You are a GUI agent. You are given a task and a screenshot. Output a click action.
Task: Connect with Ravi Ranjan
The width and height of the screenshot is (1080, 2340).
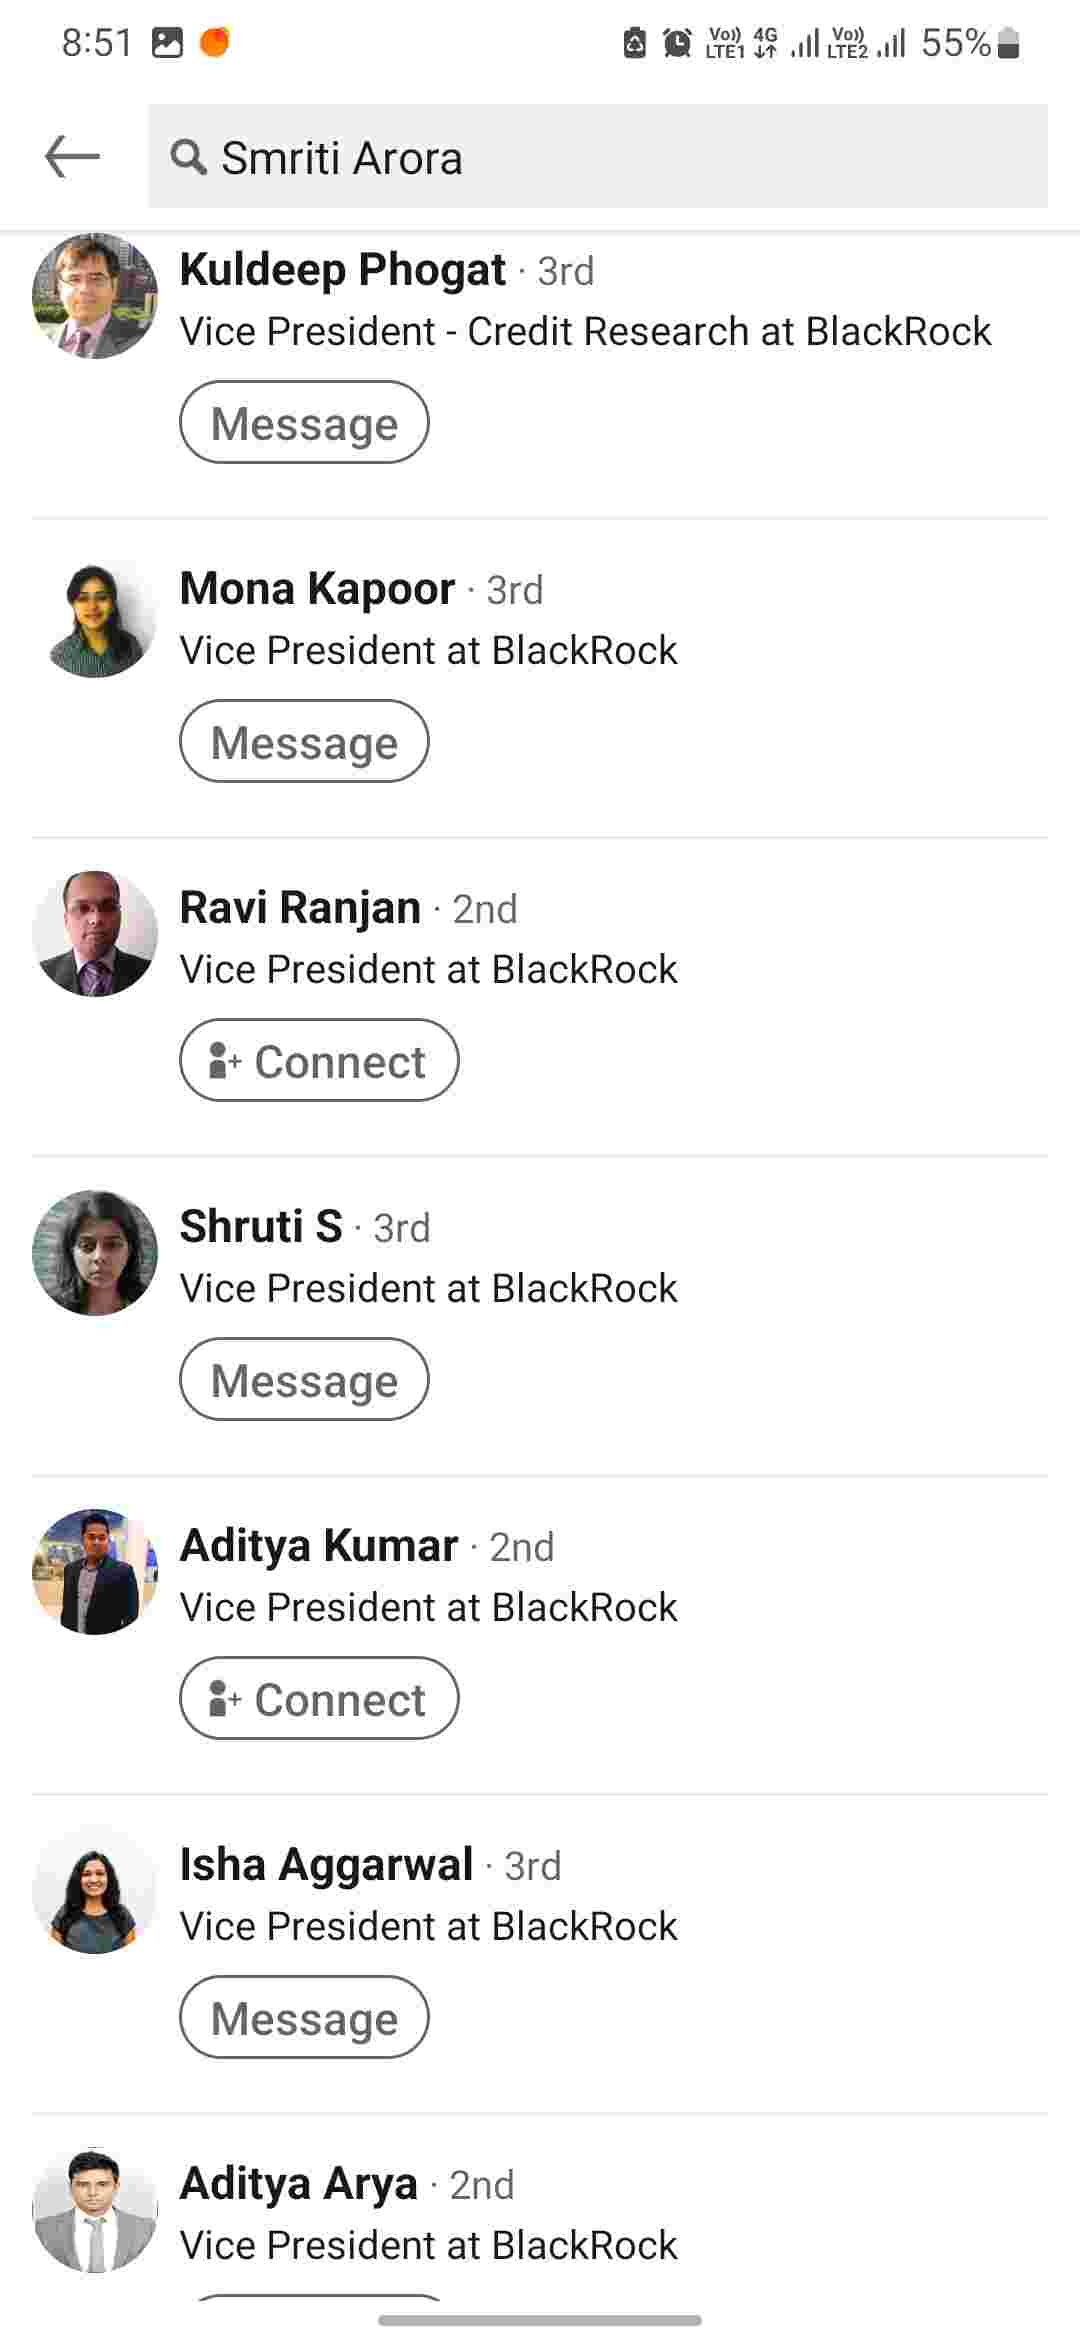[x=319, y=1060]
